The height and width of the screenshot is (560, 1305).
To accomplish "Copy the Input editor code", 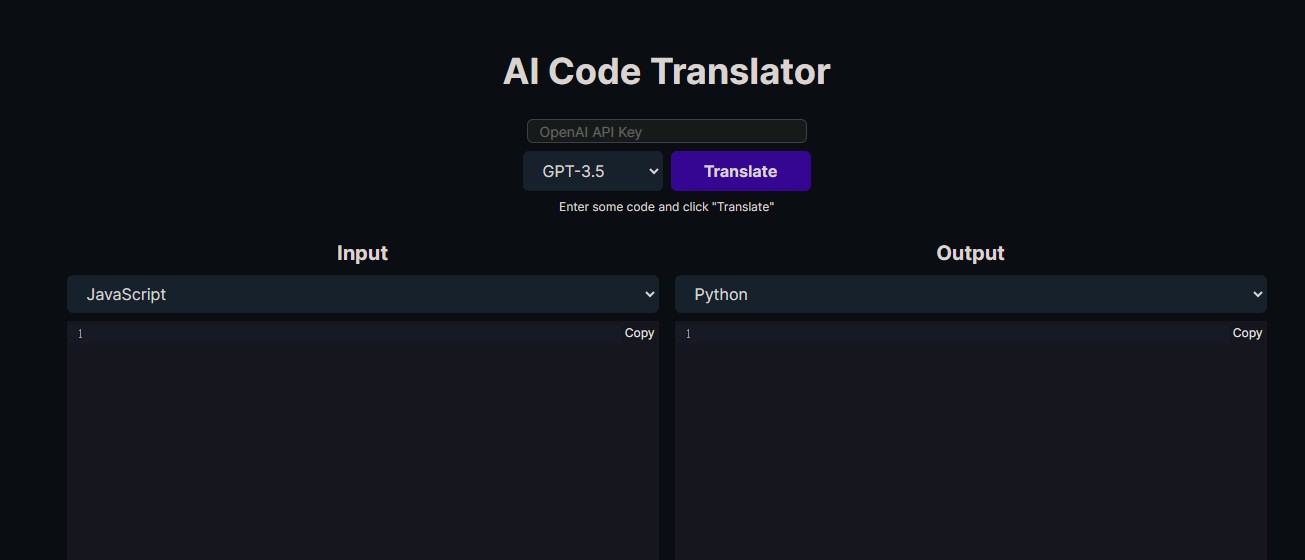I will (639, 333).
